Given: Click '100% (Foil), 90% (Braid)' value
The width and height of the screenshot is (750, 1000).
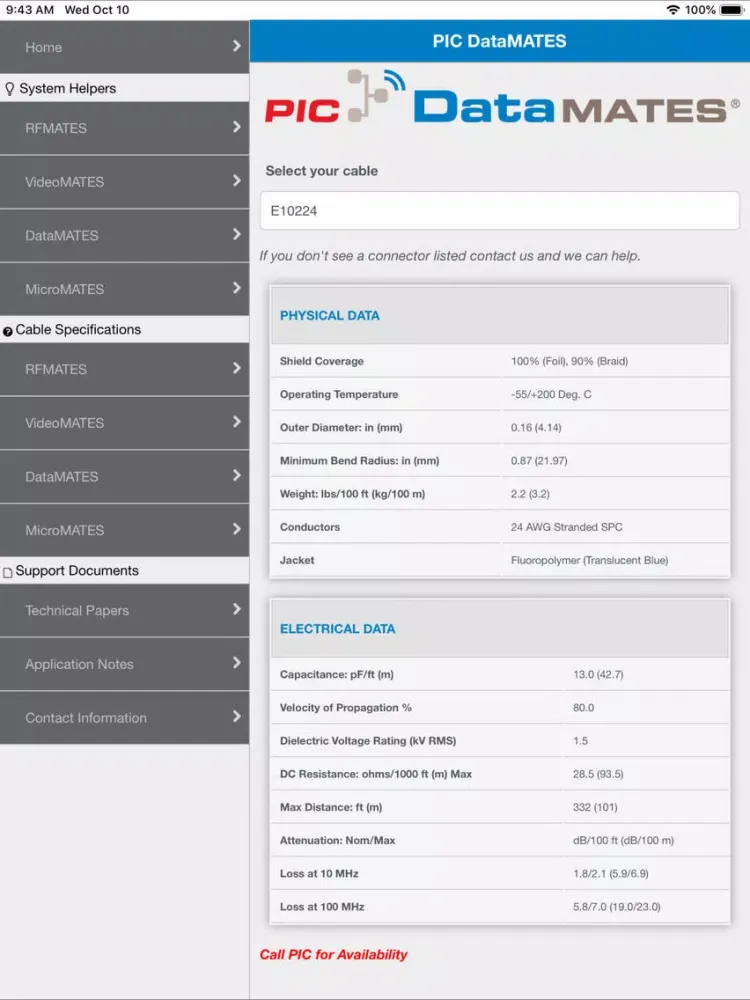Looking at the screenshot, I should tap(569, 361).
